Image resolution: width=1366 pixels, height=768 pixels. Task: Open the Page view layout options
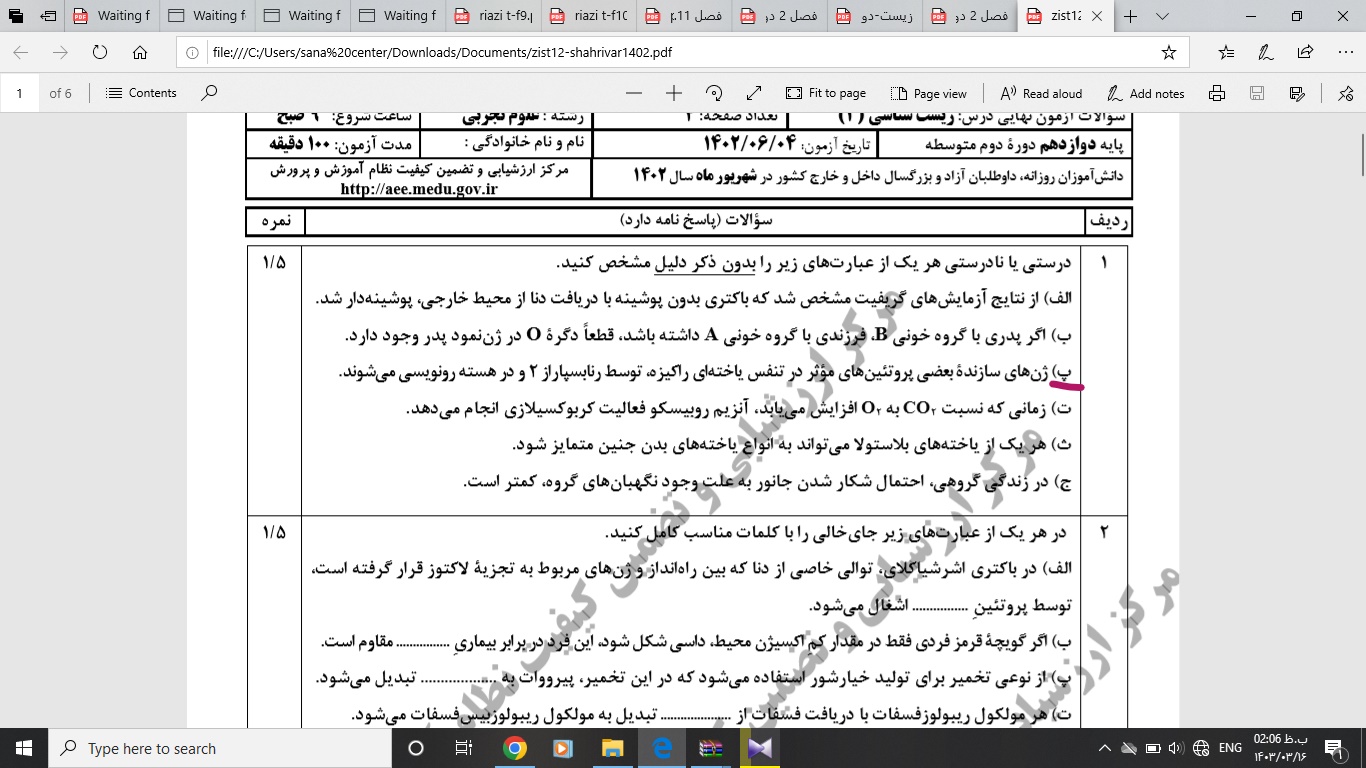[x=929, y=93]
